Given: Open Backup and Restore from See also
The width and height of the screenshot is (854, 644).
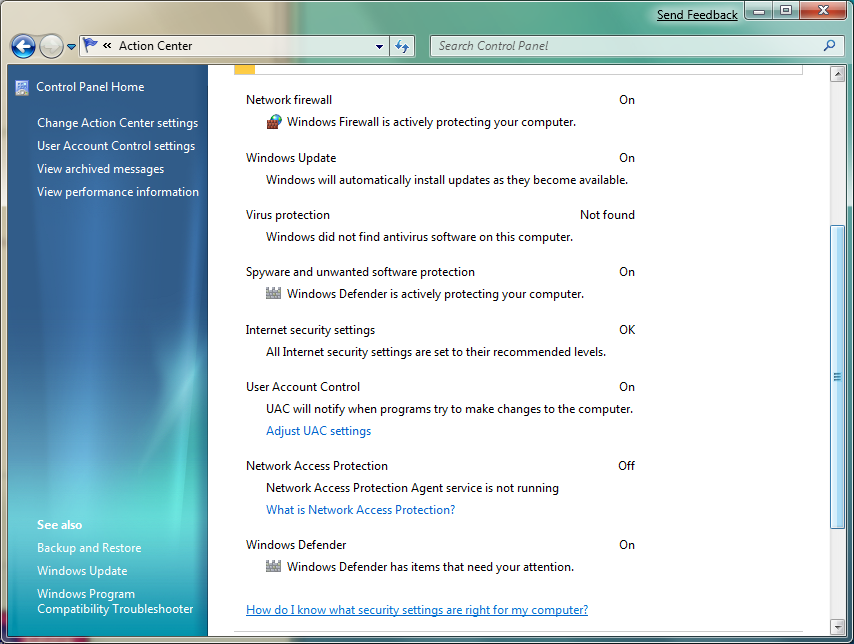Looking at the screenshot, I should [89, 548].
